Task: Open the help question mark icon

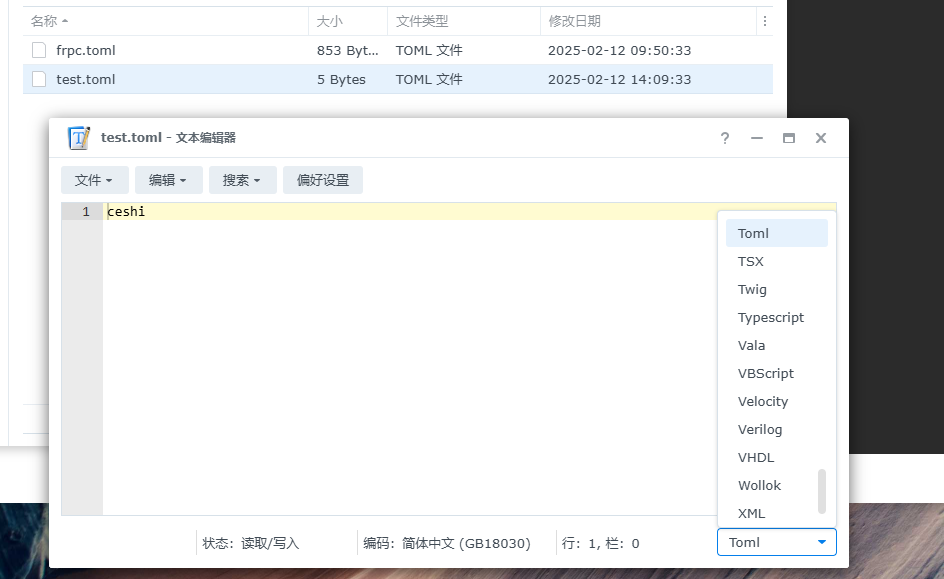Action: 724,138
